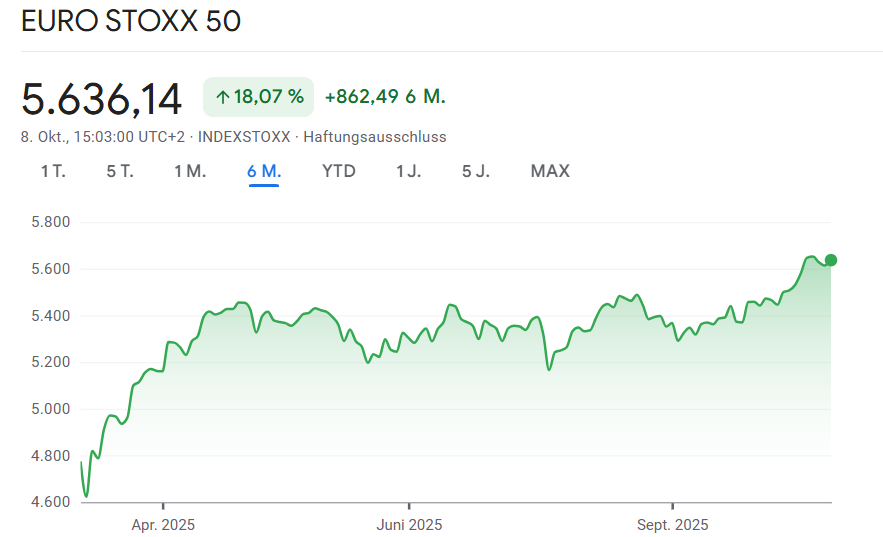883x537 pixels.
Task: Switch chart to YTD range
Action: tap(338, 171)
